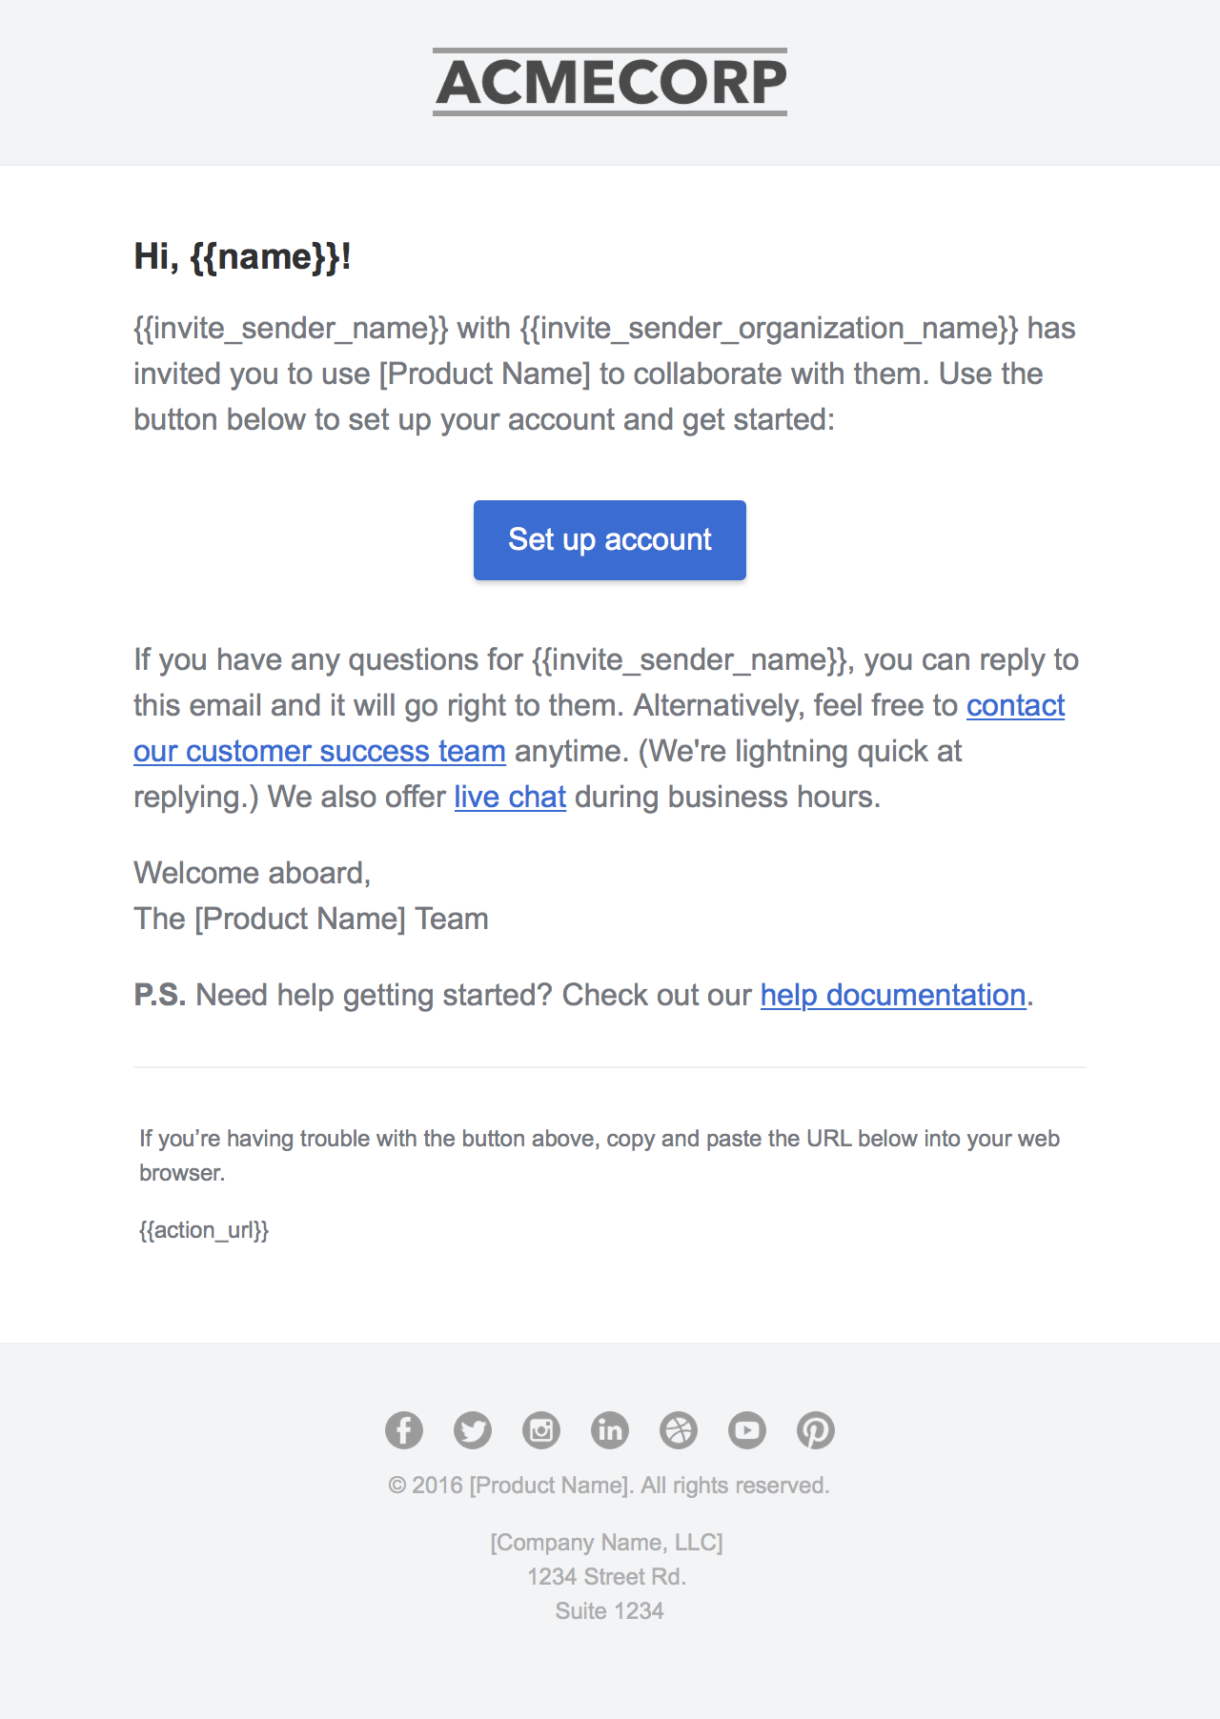This screenshot has height=1719, width=1220.
Task: Open the help documentation link
Action: pos(891,995)
